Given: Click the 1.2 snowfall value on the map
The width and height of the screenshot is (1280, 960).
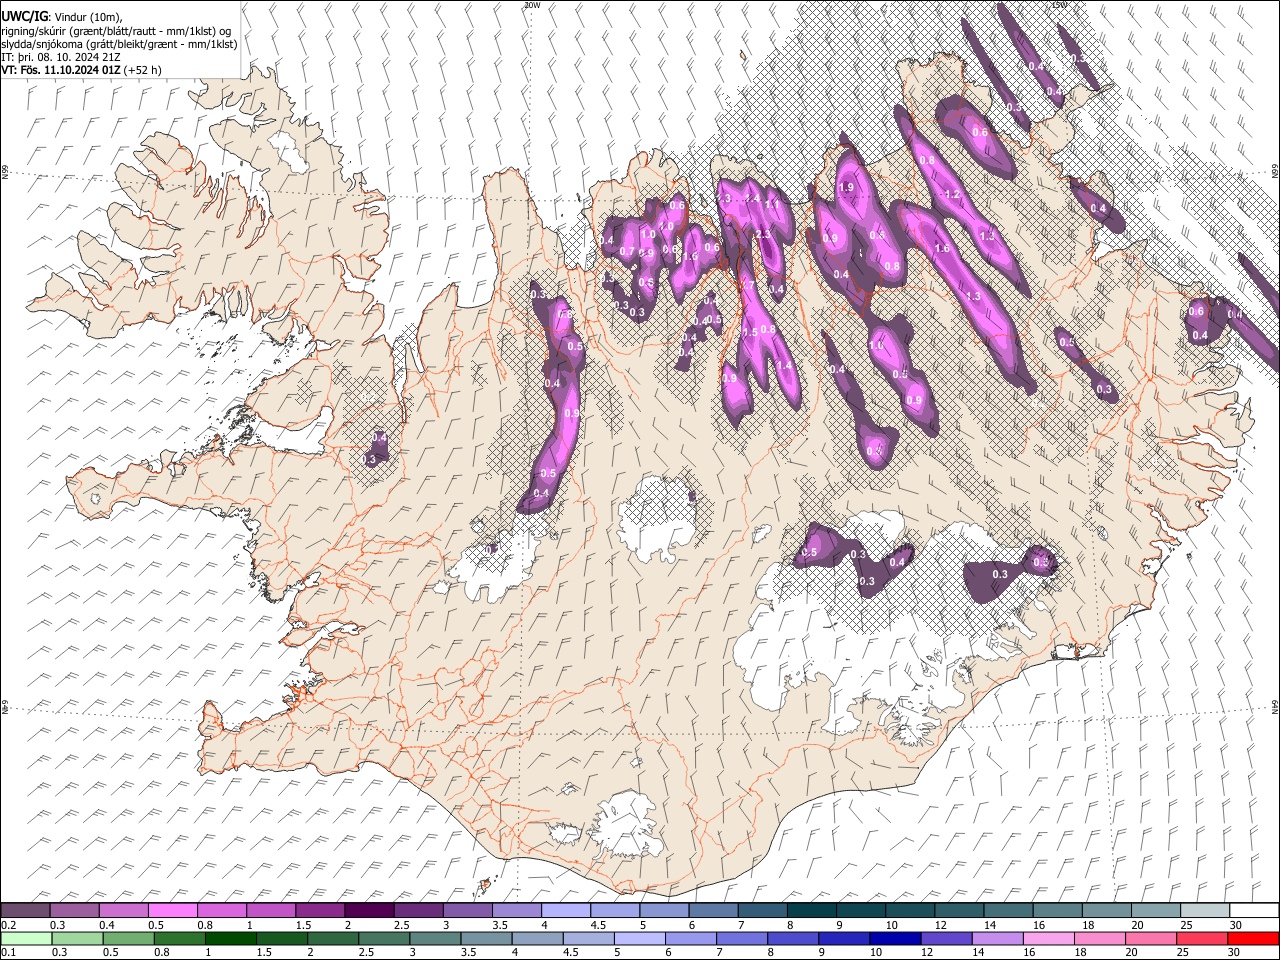Looking at the screenshot, I should click(x=952, y=195).
